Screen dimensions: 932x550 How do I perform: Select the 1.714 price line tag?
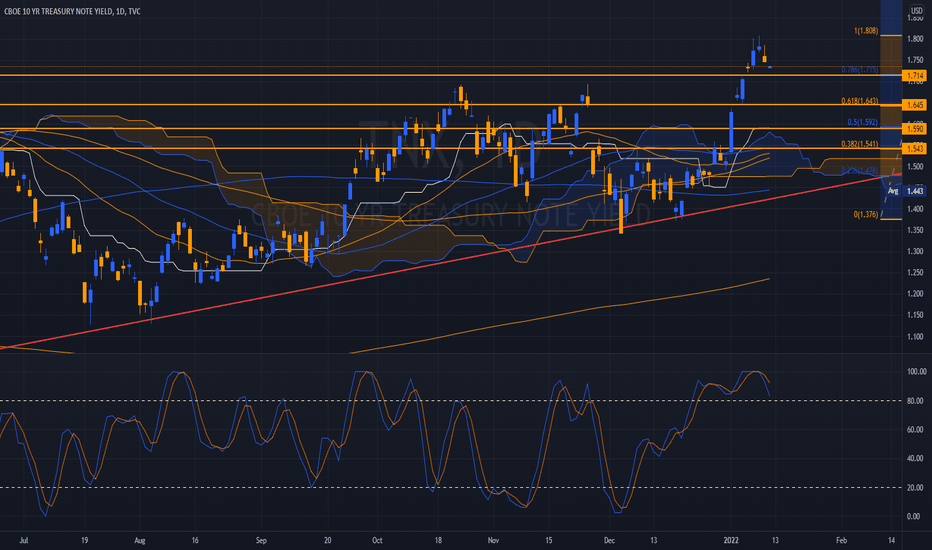click(x=914, y=76)
